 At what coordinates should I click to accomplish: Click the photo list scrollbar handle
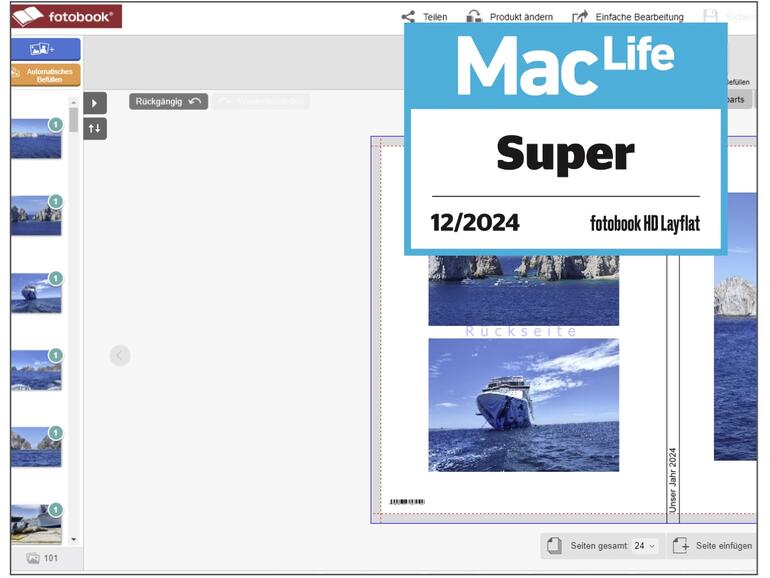[x=73, y=120]
